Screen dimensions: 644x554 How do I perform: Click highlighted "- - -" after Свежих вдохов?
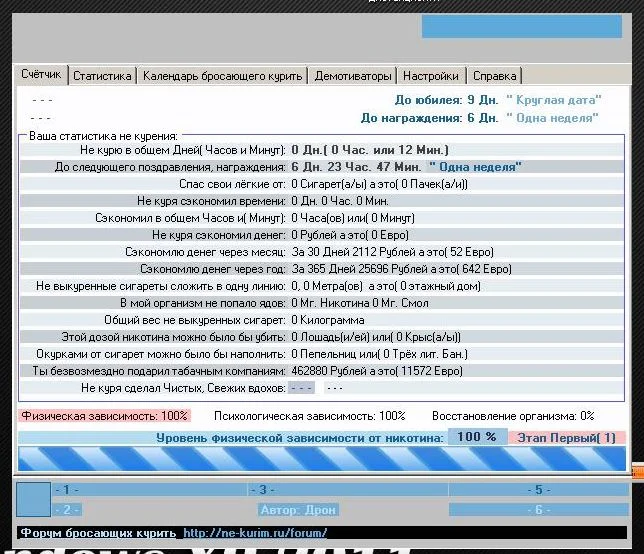click(x=301, y=388)
